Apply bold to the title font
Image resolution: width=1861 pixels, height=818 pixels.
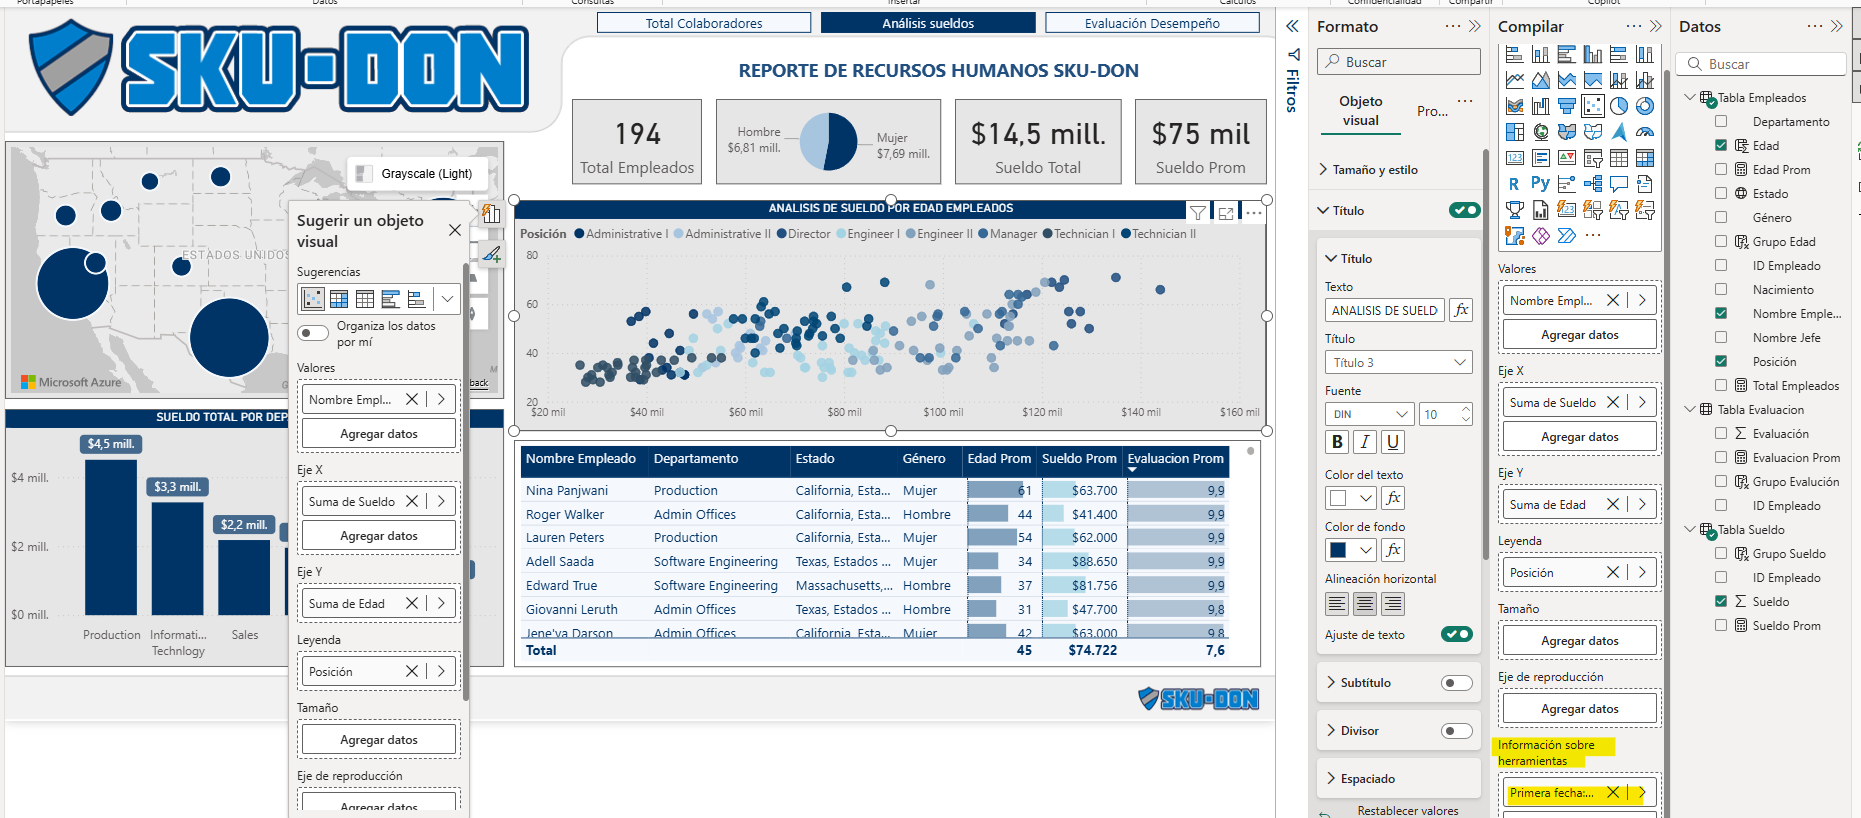point(1337,442)
